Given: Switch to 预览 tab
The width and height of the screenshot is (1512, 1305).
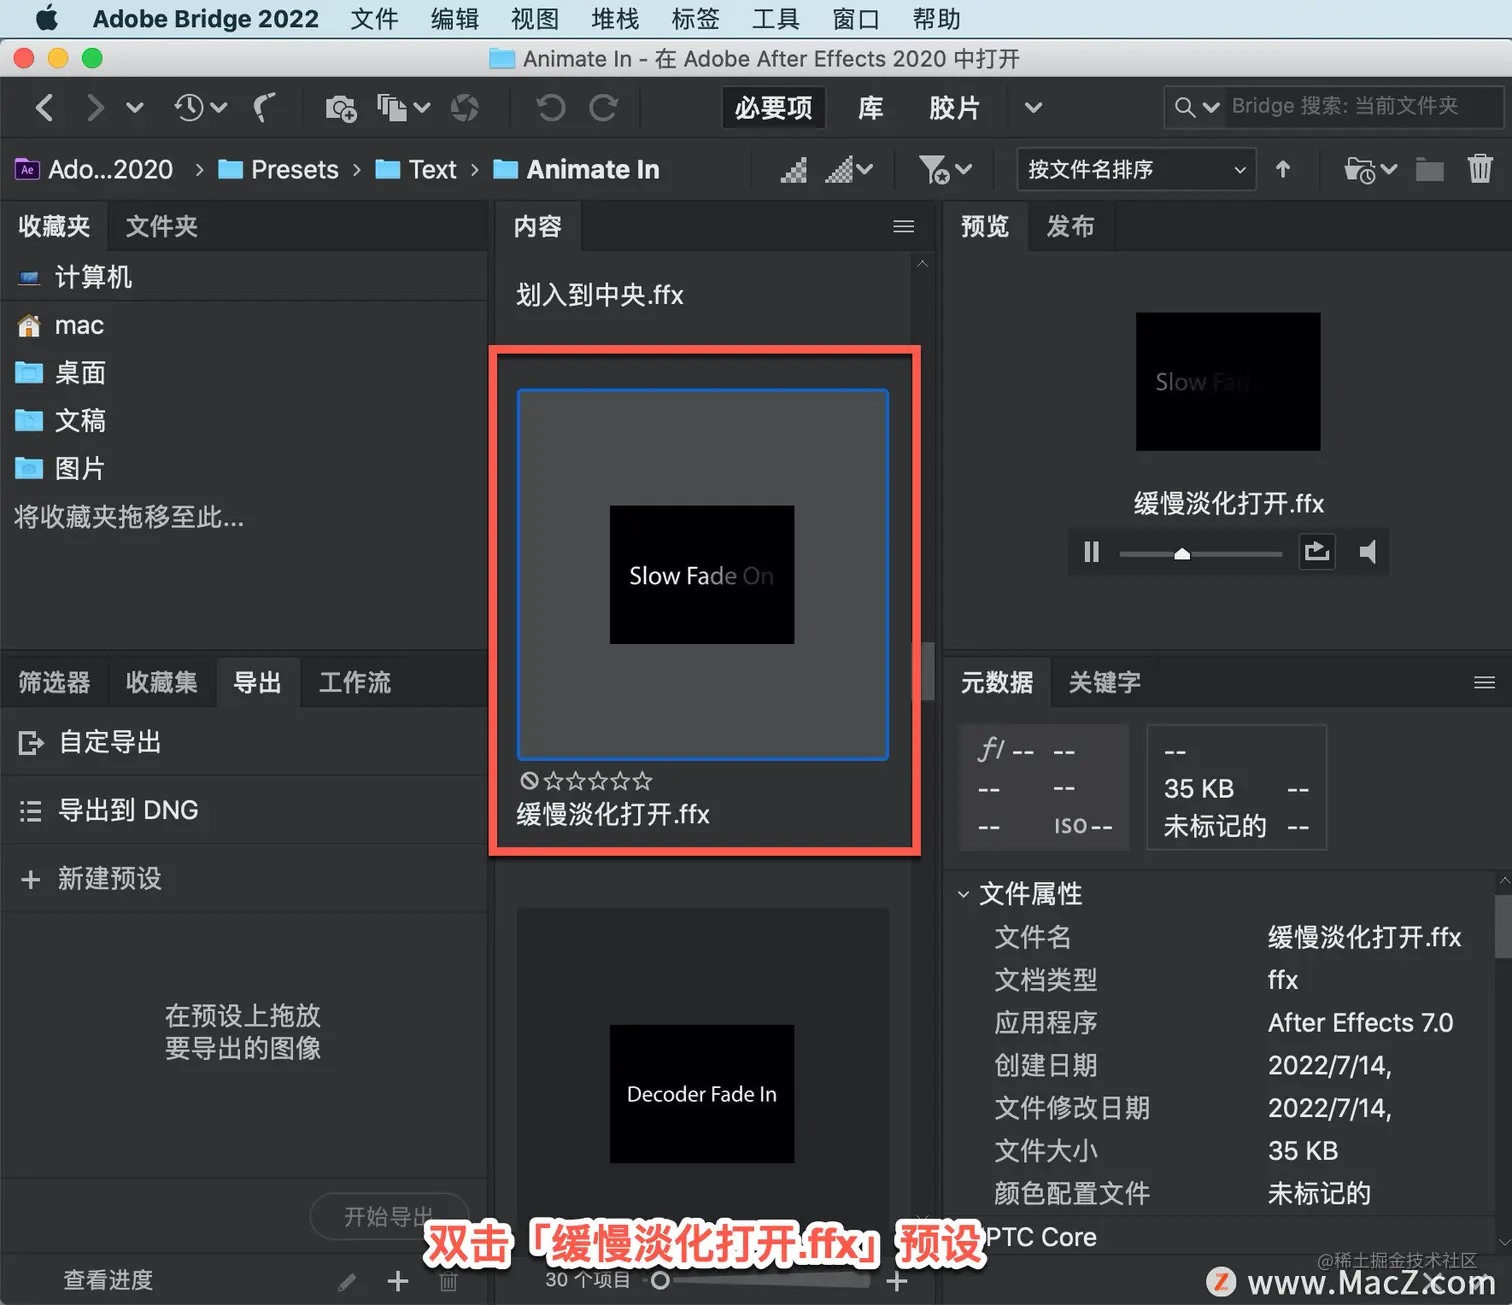Looking at the screenshot, I should tap(985, 226).
